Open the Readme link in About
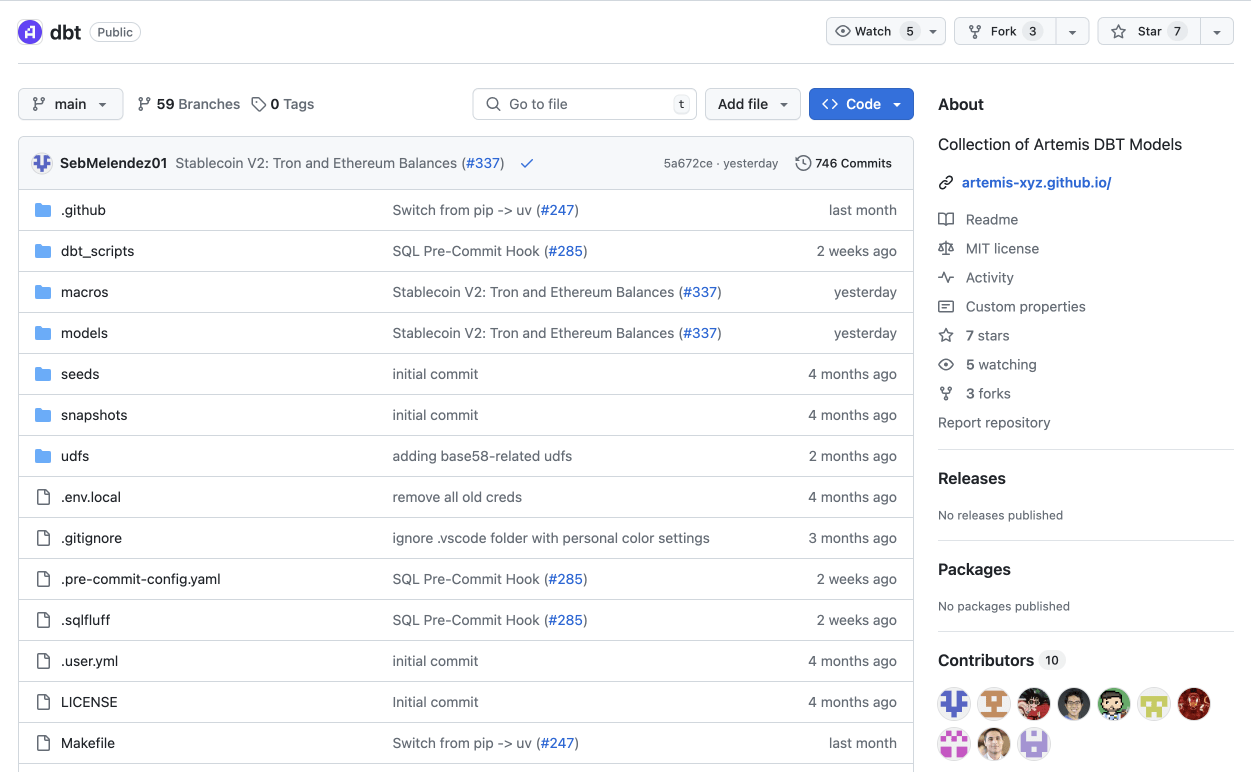This screenshot has width=1251, height=772. (x=992, y=219)
